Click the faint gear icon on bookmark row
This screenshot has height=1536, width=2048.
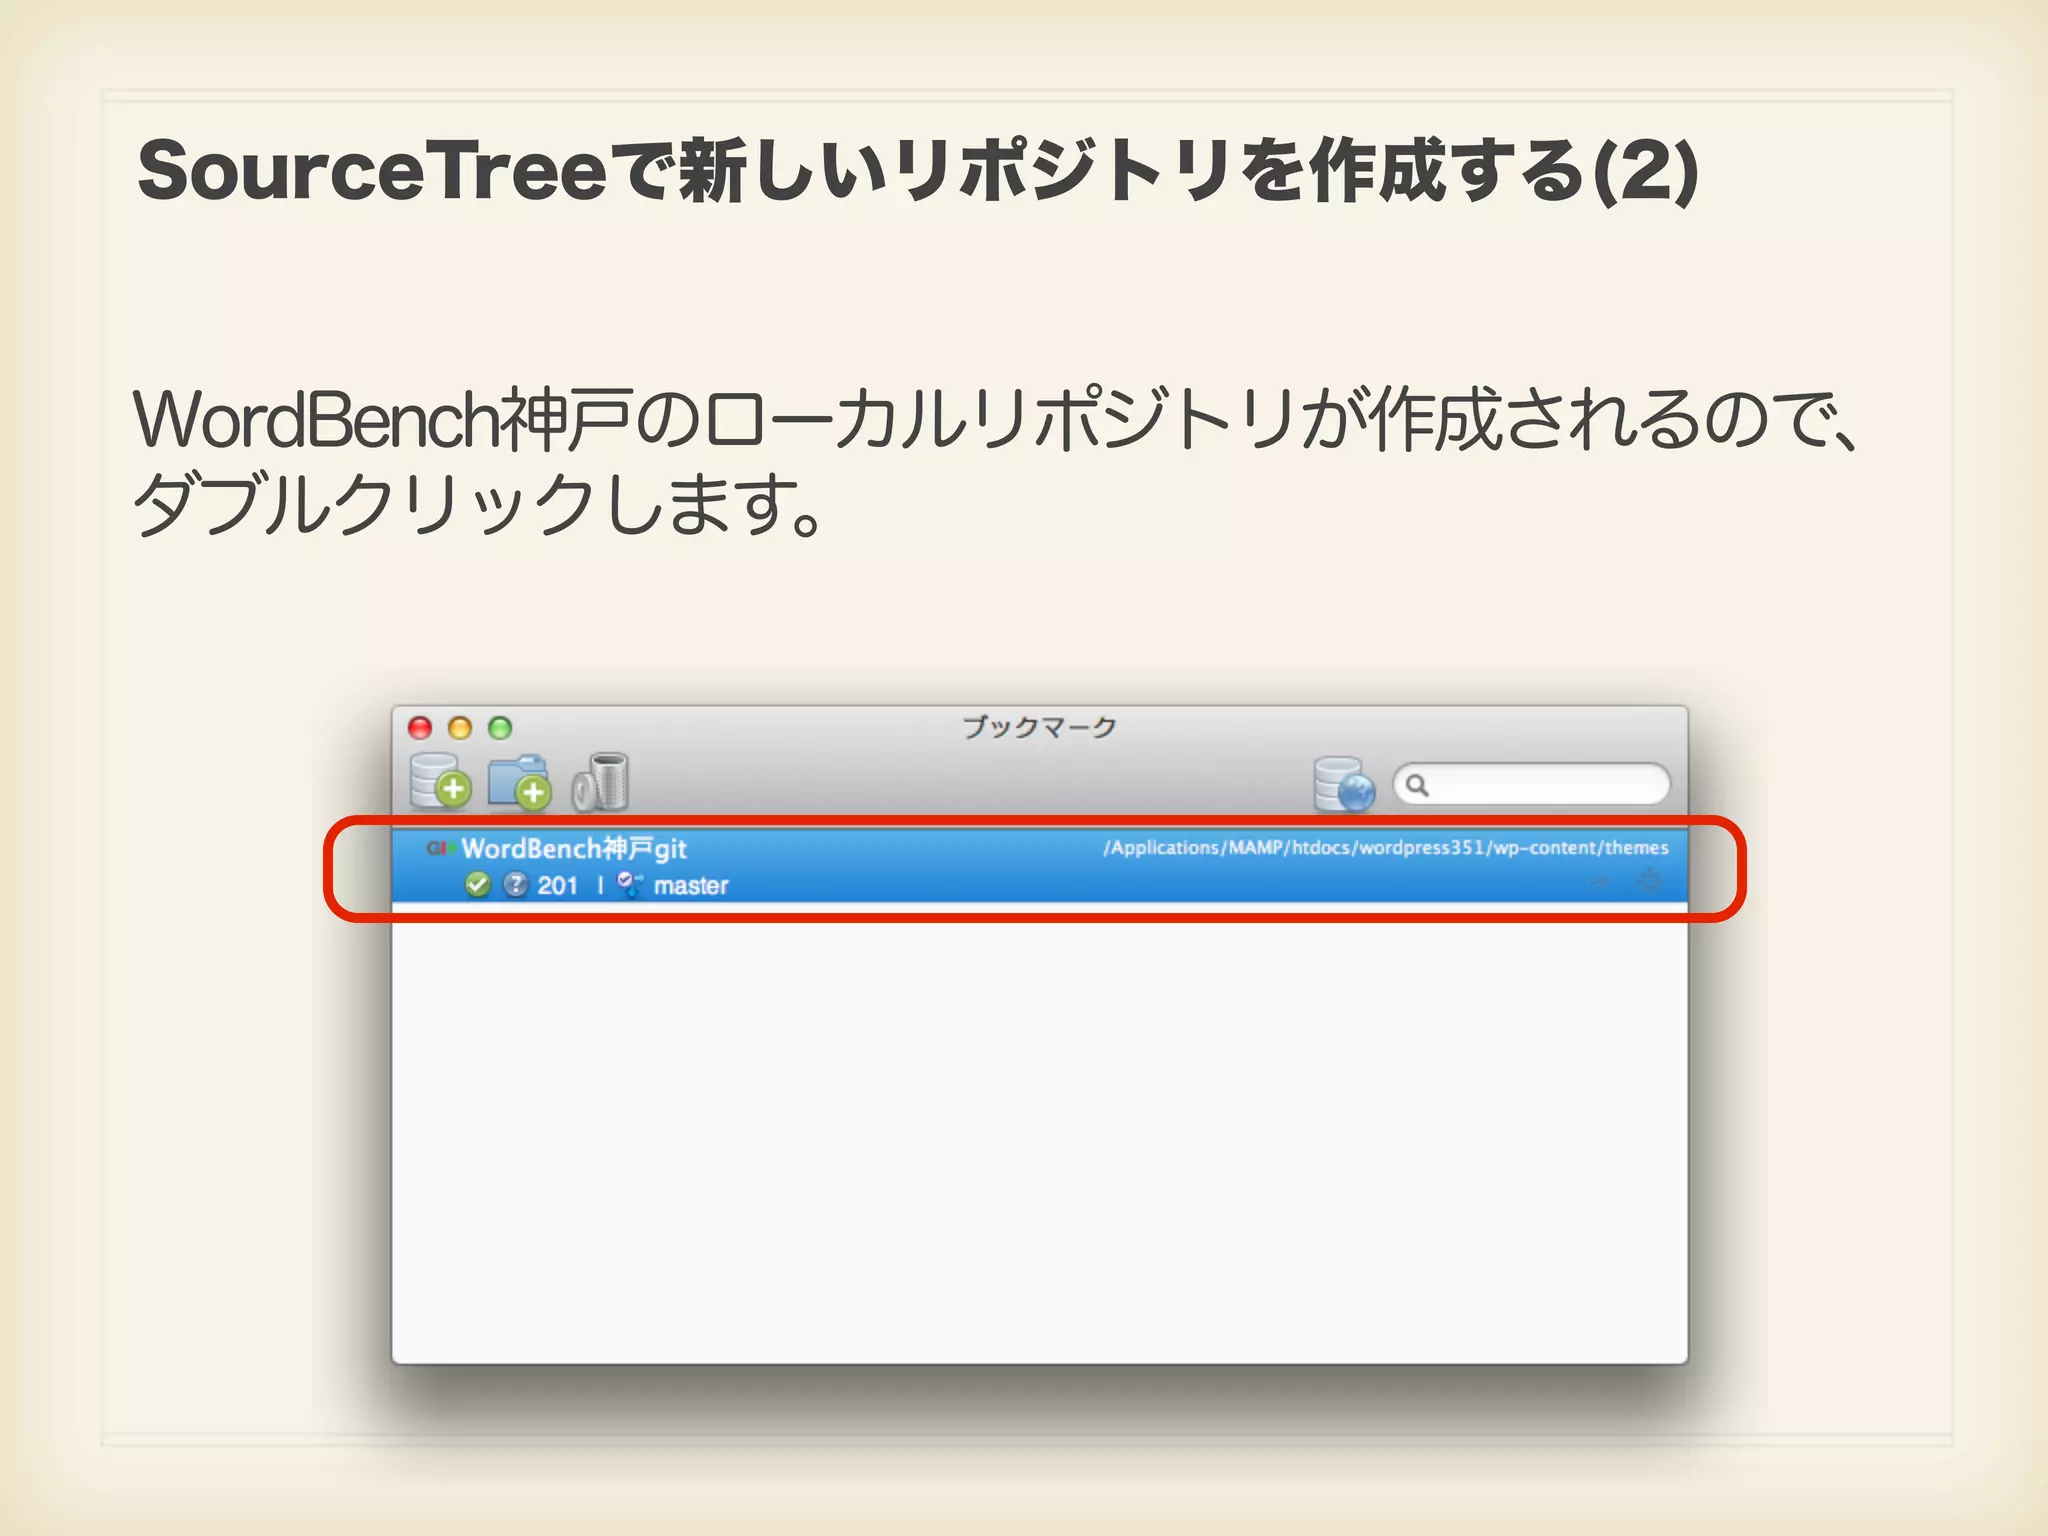tap(1648, 882)
